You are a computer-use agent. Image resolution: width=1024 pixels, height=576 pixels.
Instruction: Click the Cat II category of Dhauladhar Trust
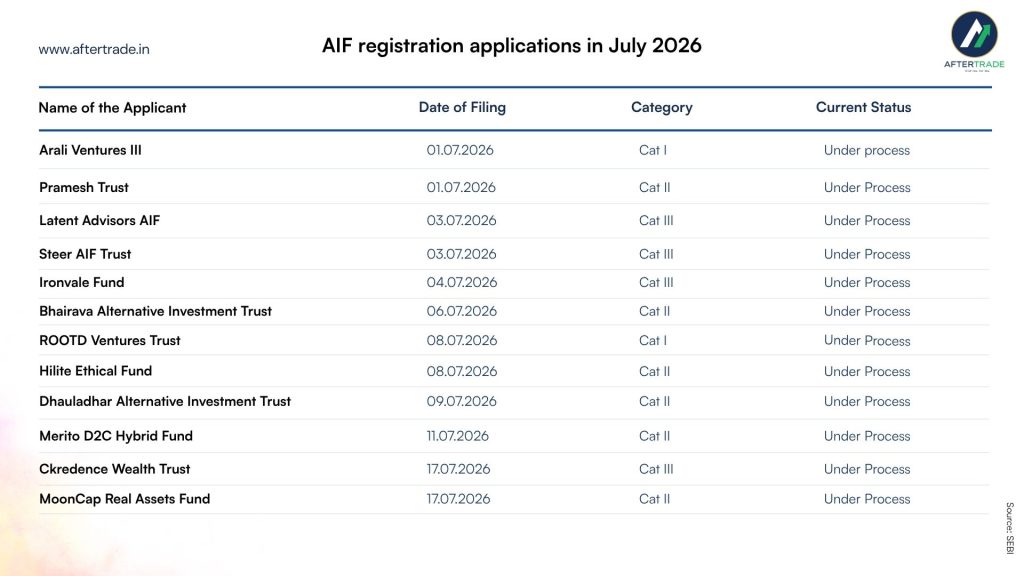(x=655, y=402)
